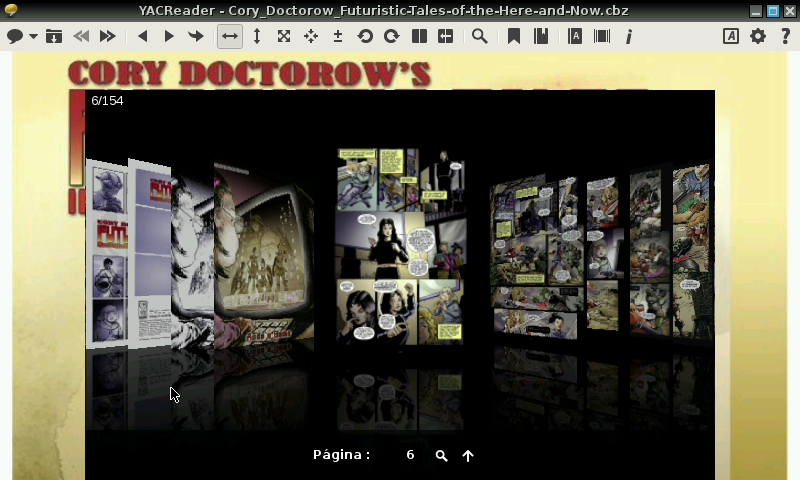
Task: Click the open comic speech-bubble icon
Action: point(15,36)
